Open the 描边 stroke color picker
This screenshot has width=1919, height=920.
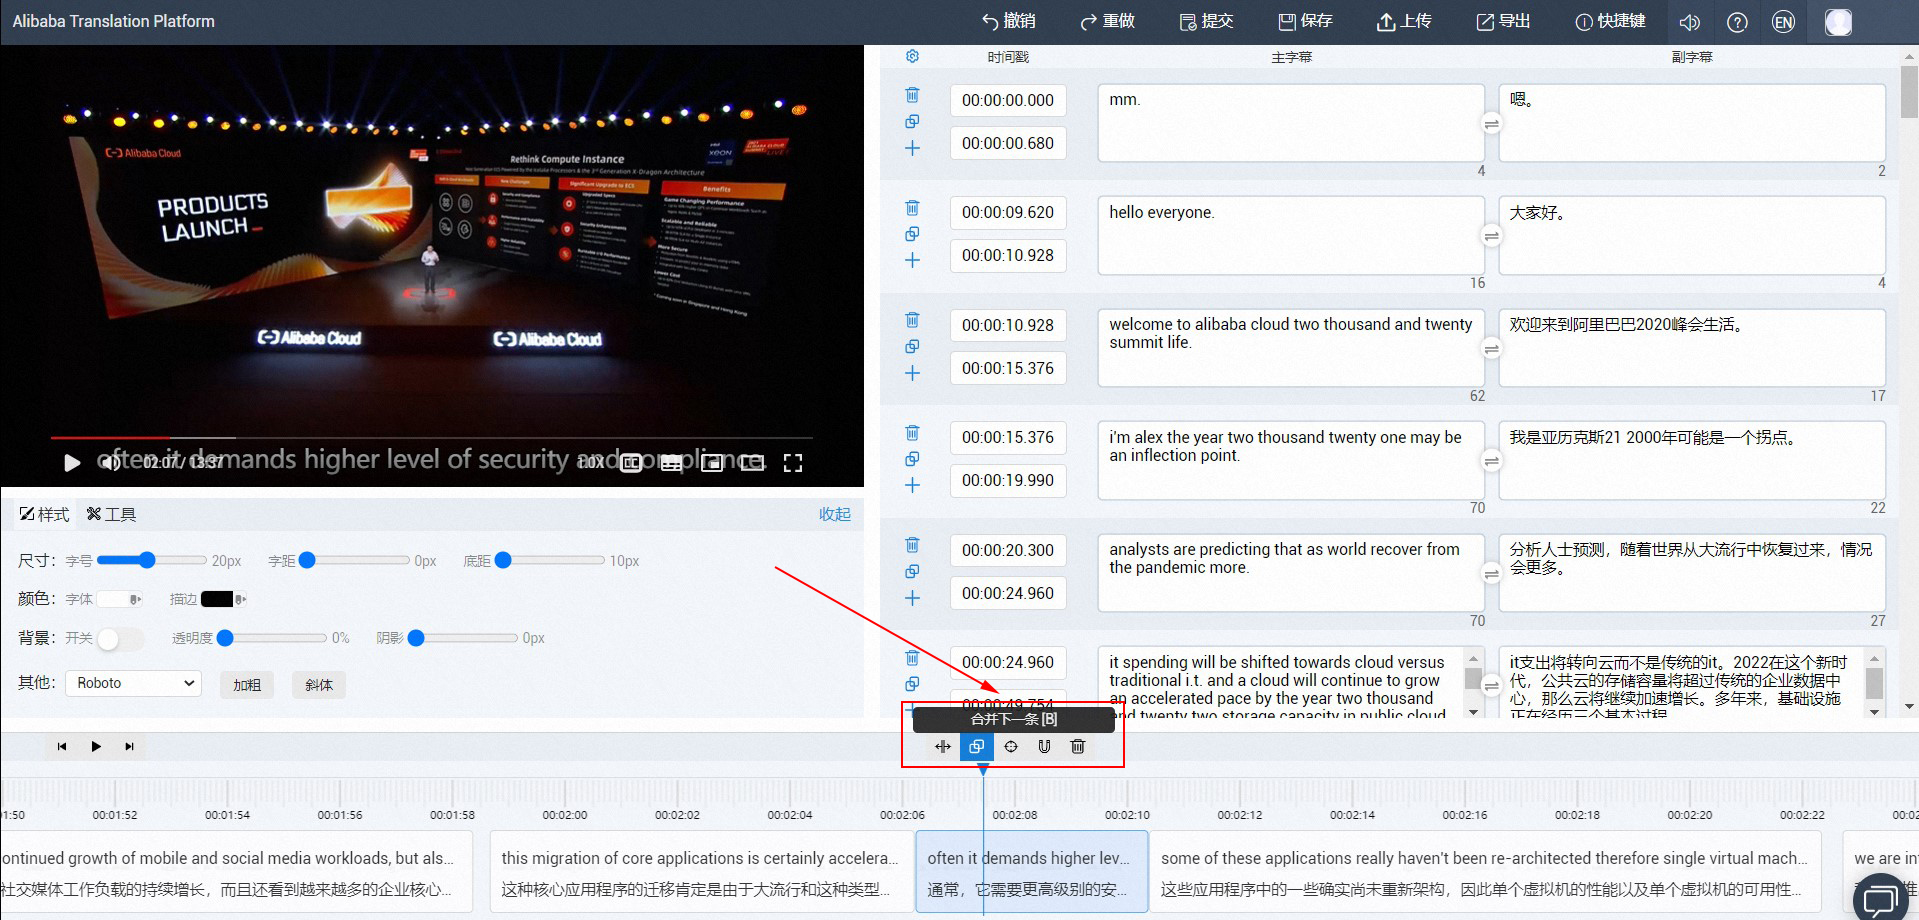pos(223,599)
